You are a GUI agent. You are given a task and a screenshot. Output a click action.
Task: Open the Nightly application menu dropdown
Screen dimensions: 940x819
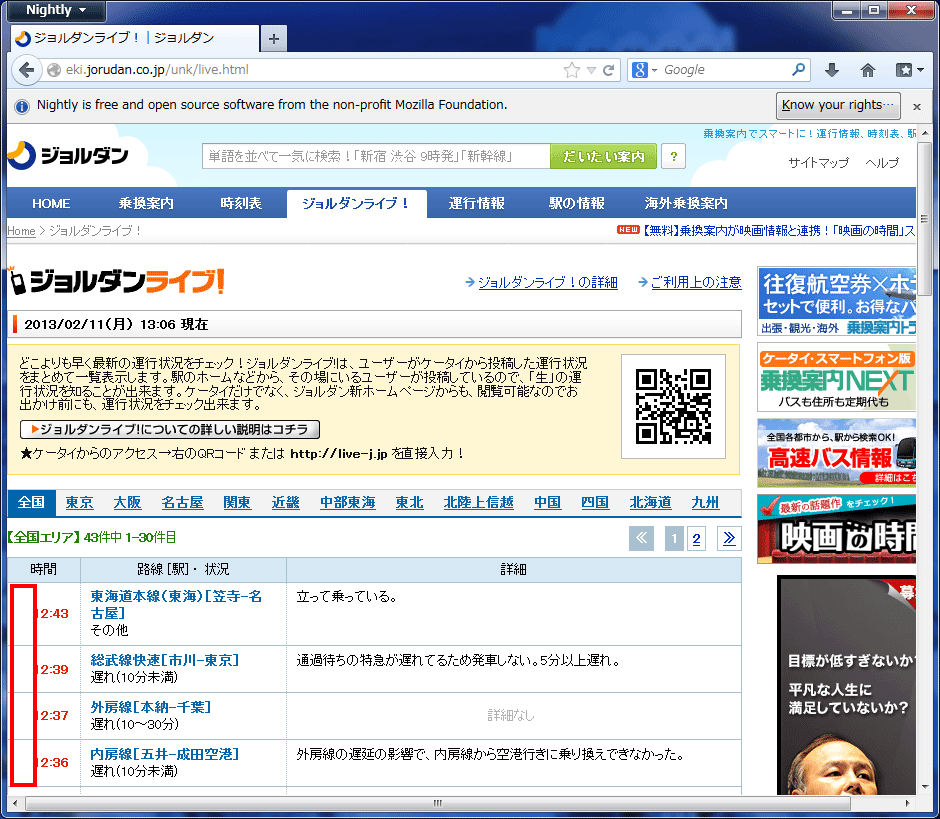pos(57,10)
